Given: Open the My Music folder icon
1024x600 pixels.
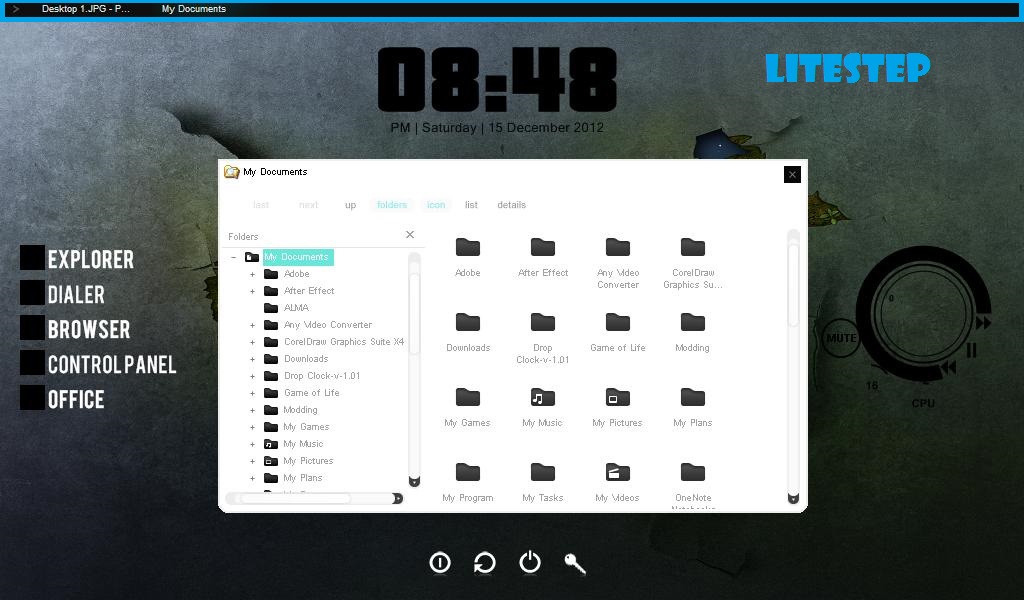Looking at the screenshot, I should [x=542, y=395].
